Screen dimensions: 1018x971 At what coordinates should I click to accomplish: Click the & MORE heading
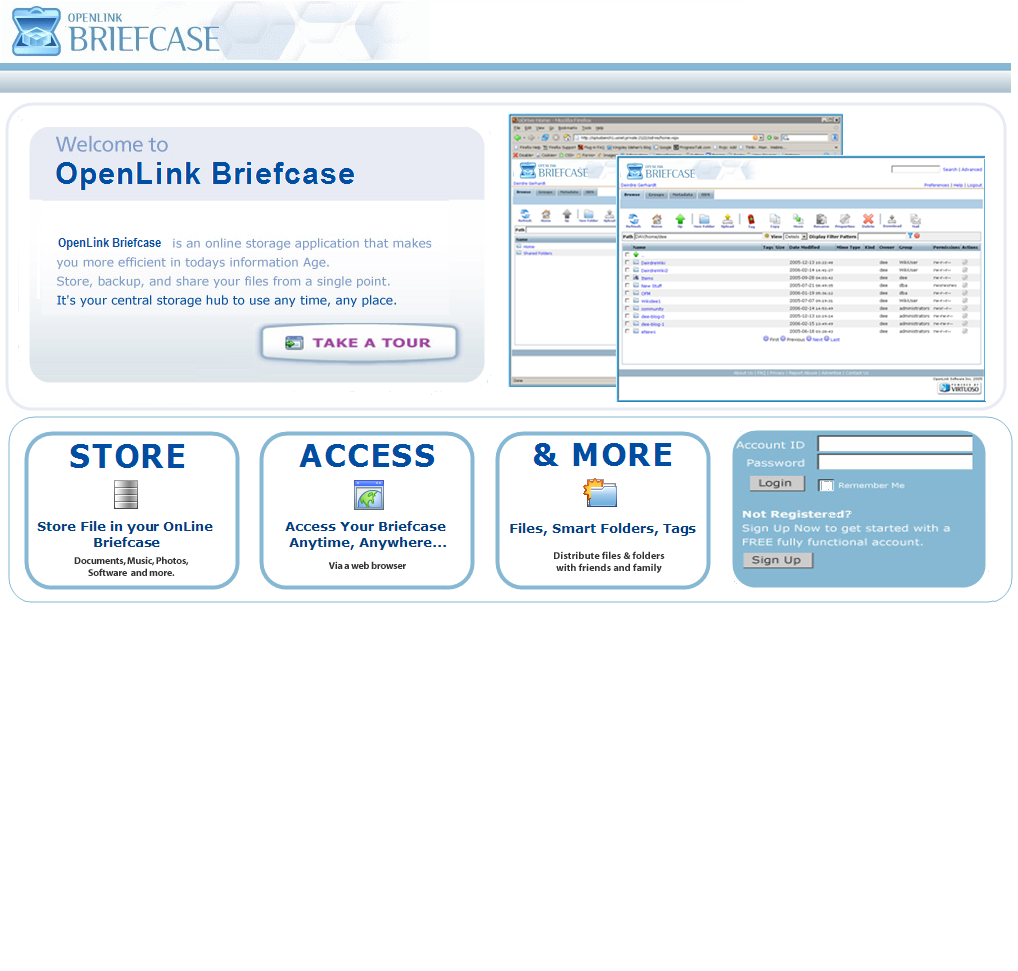tap(603, 454)
